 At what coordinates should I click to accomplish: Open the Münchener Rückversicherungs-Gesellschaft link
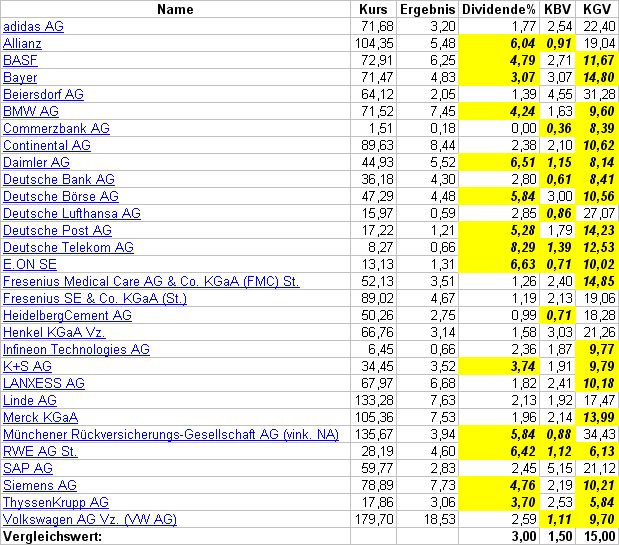point(171,434)
